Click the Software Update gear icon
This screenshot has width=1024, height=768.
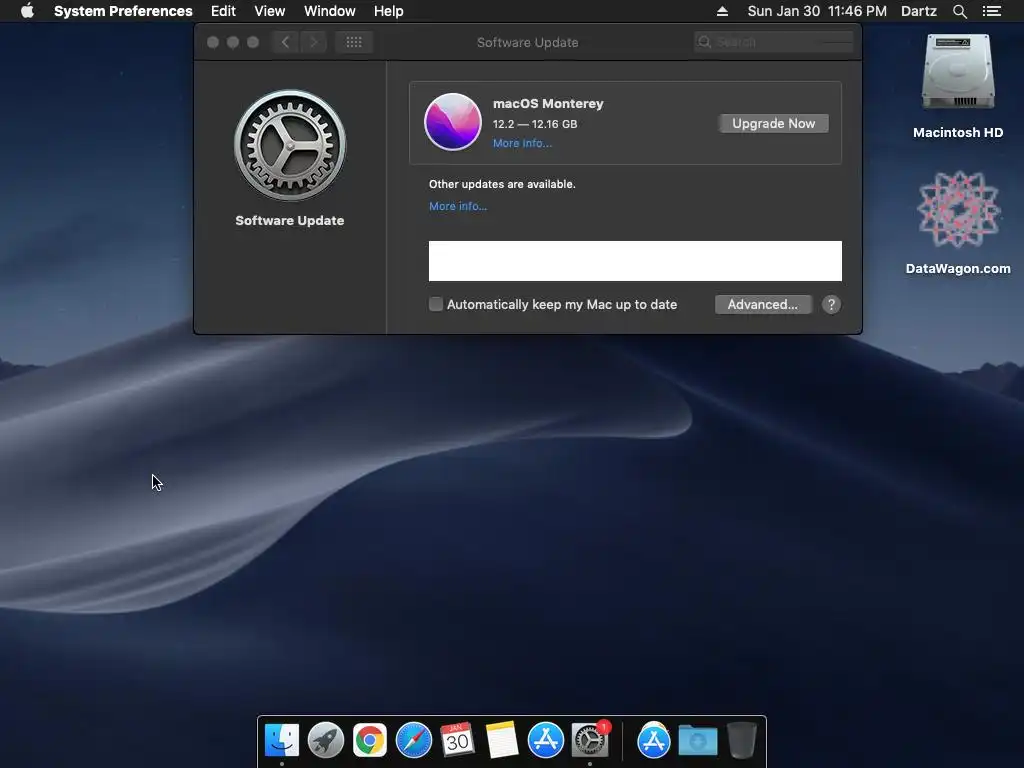pyautogui.click(x=290, y=146)
